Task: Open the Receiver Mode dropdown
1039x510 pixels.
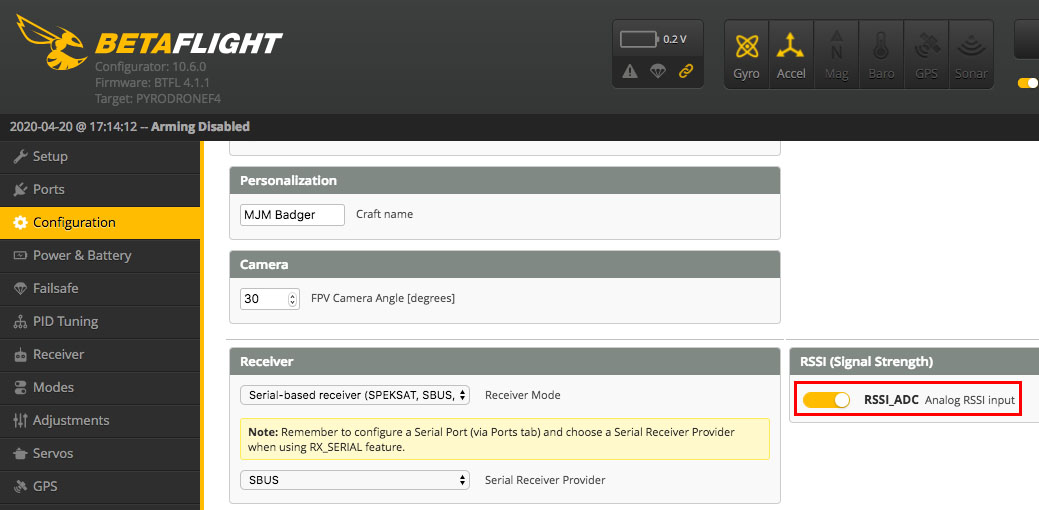Action: (x=355, y=395)
